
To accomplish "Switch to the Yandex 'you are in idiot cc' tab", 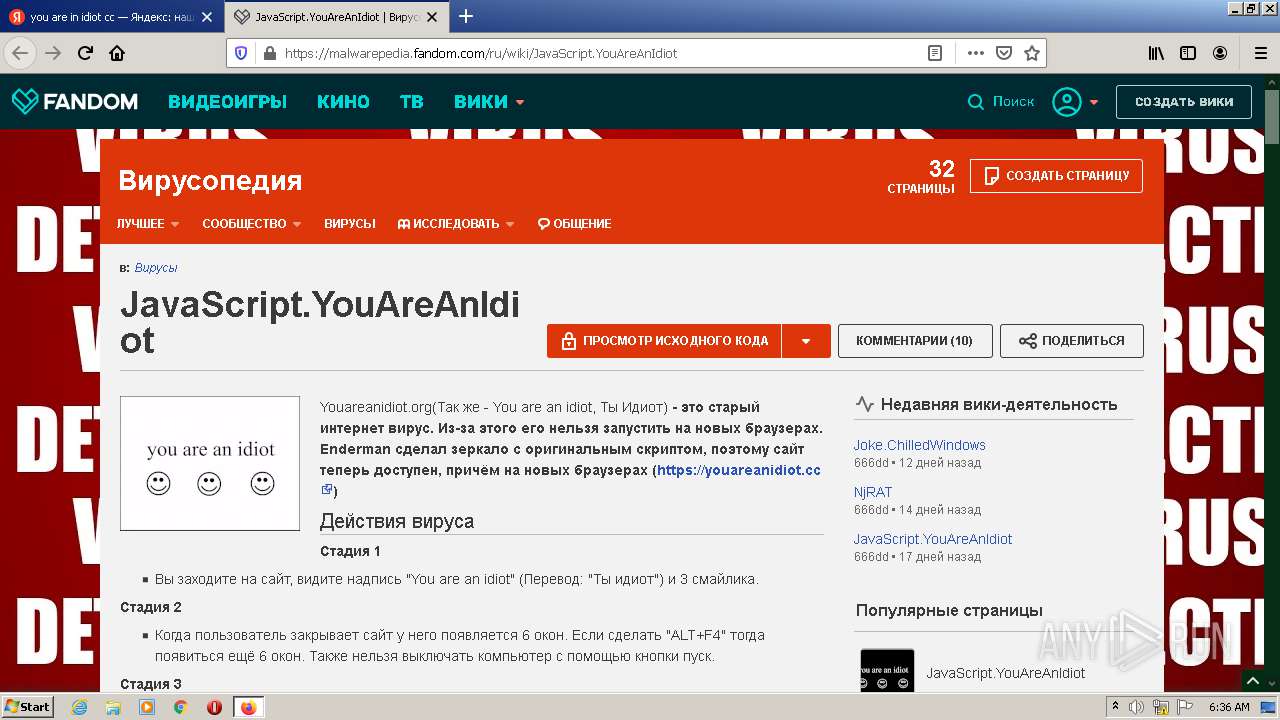I will tap(113, 17).
